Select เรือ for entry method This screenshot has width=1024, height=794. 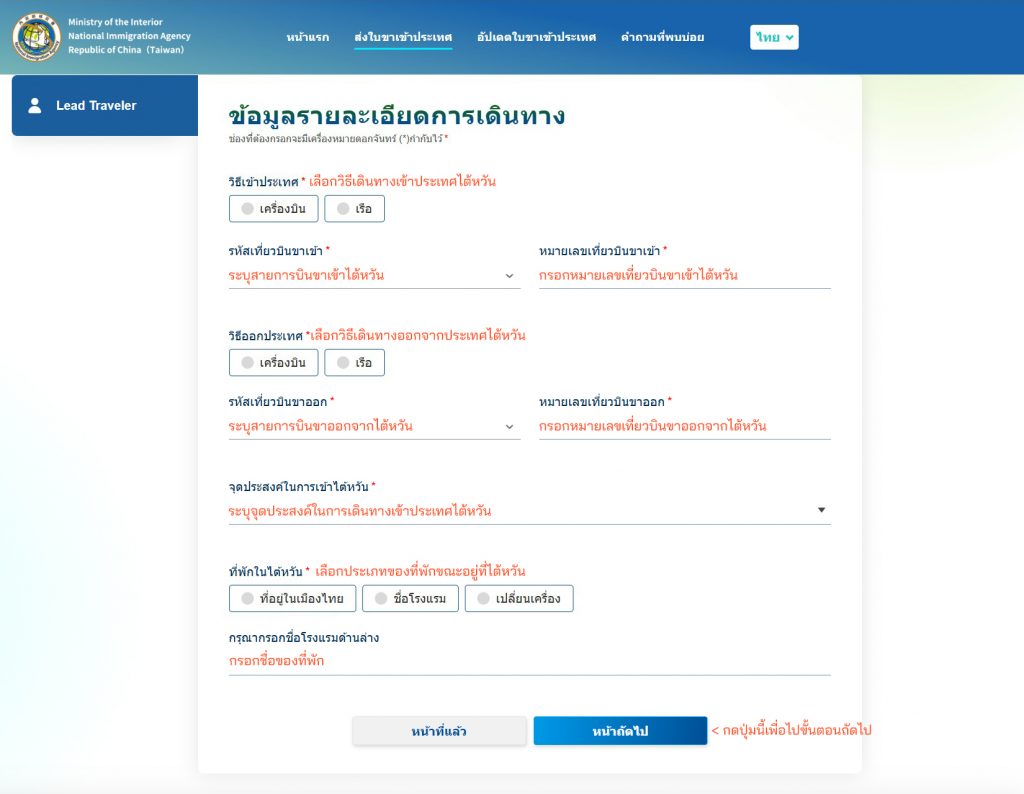(354, 209)
